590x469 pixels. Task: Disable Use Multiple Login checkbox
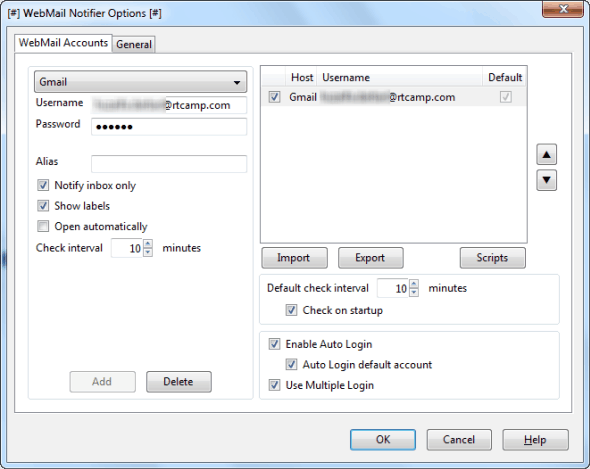(274, 385)
